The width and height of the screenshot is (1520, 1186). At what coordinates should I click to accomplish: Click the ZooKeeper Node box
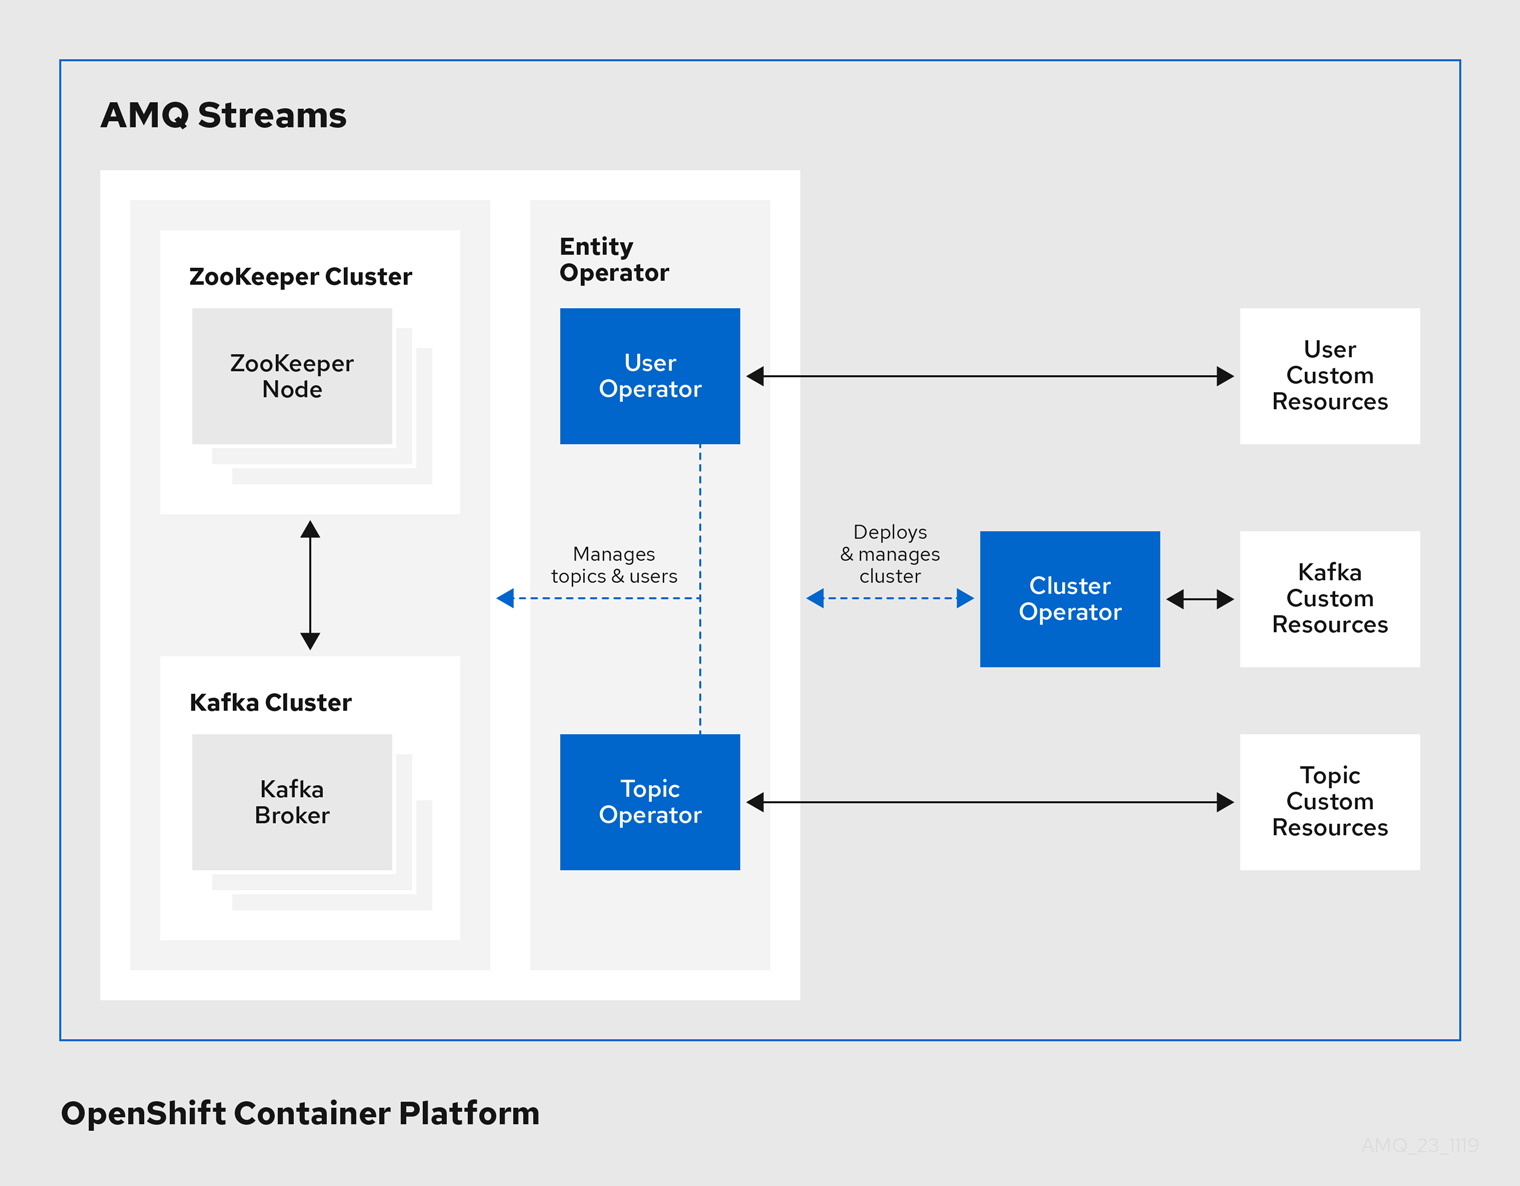(x=292, y=376)
